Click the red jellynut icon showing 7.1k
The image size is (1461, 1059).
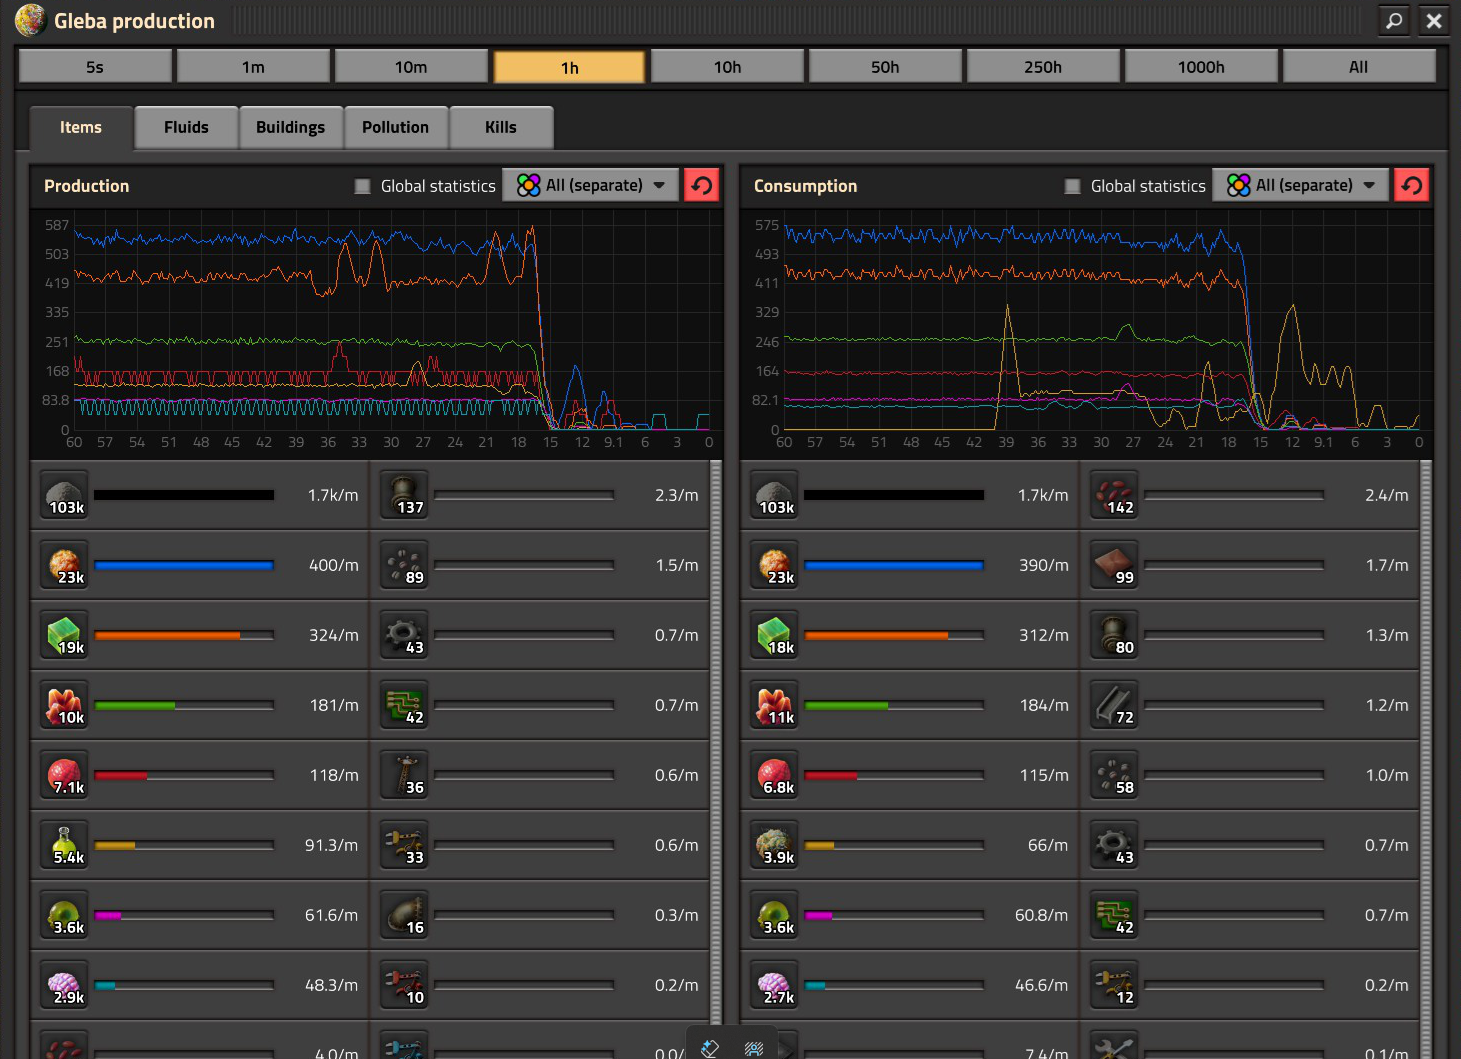(65, 775)
